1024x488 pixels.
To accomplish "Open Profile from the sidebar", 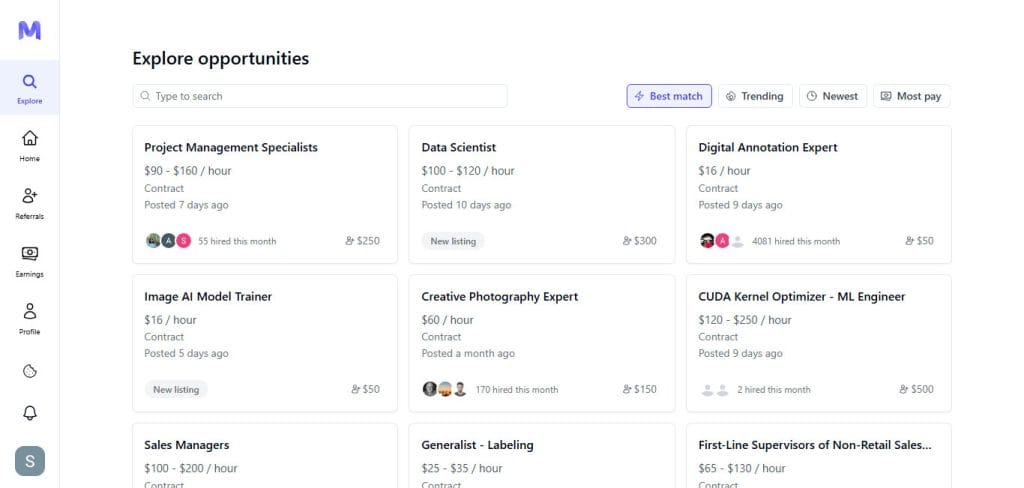I will (x=29, y=317).
